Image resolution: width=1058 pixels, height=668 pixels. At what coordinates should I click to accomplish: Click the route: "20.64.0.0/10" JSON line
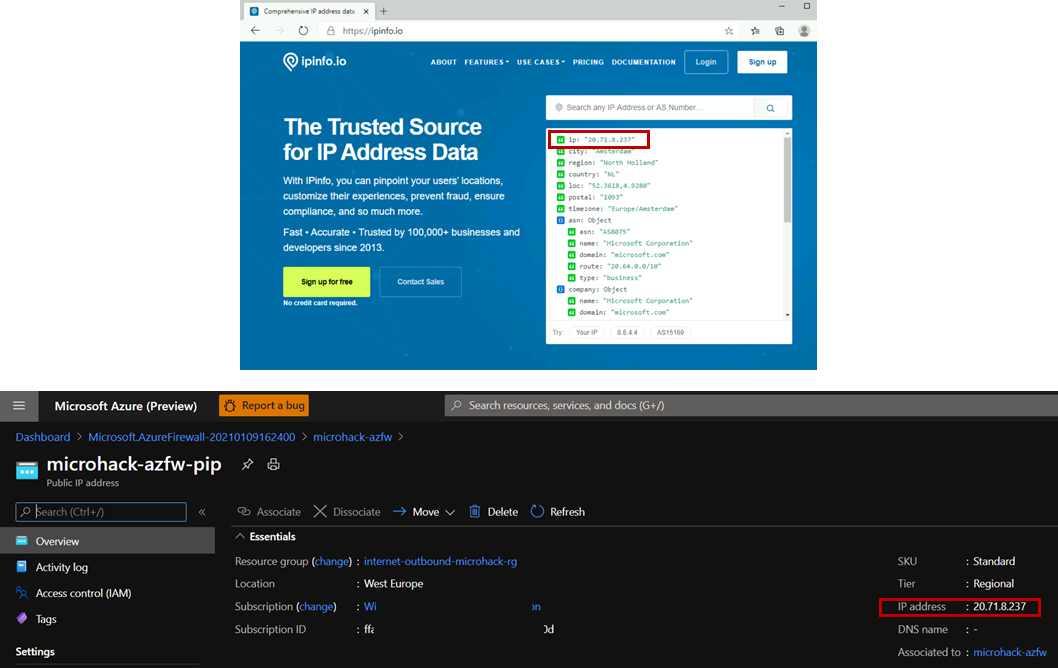click(x=615, y=267)
